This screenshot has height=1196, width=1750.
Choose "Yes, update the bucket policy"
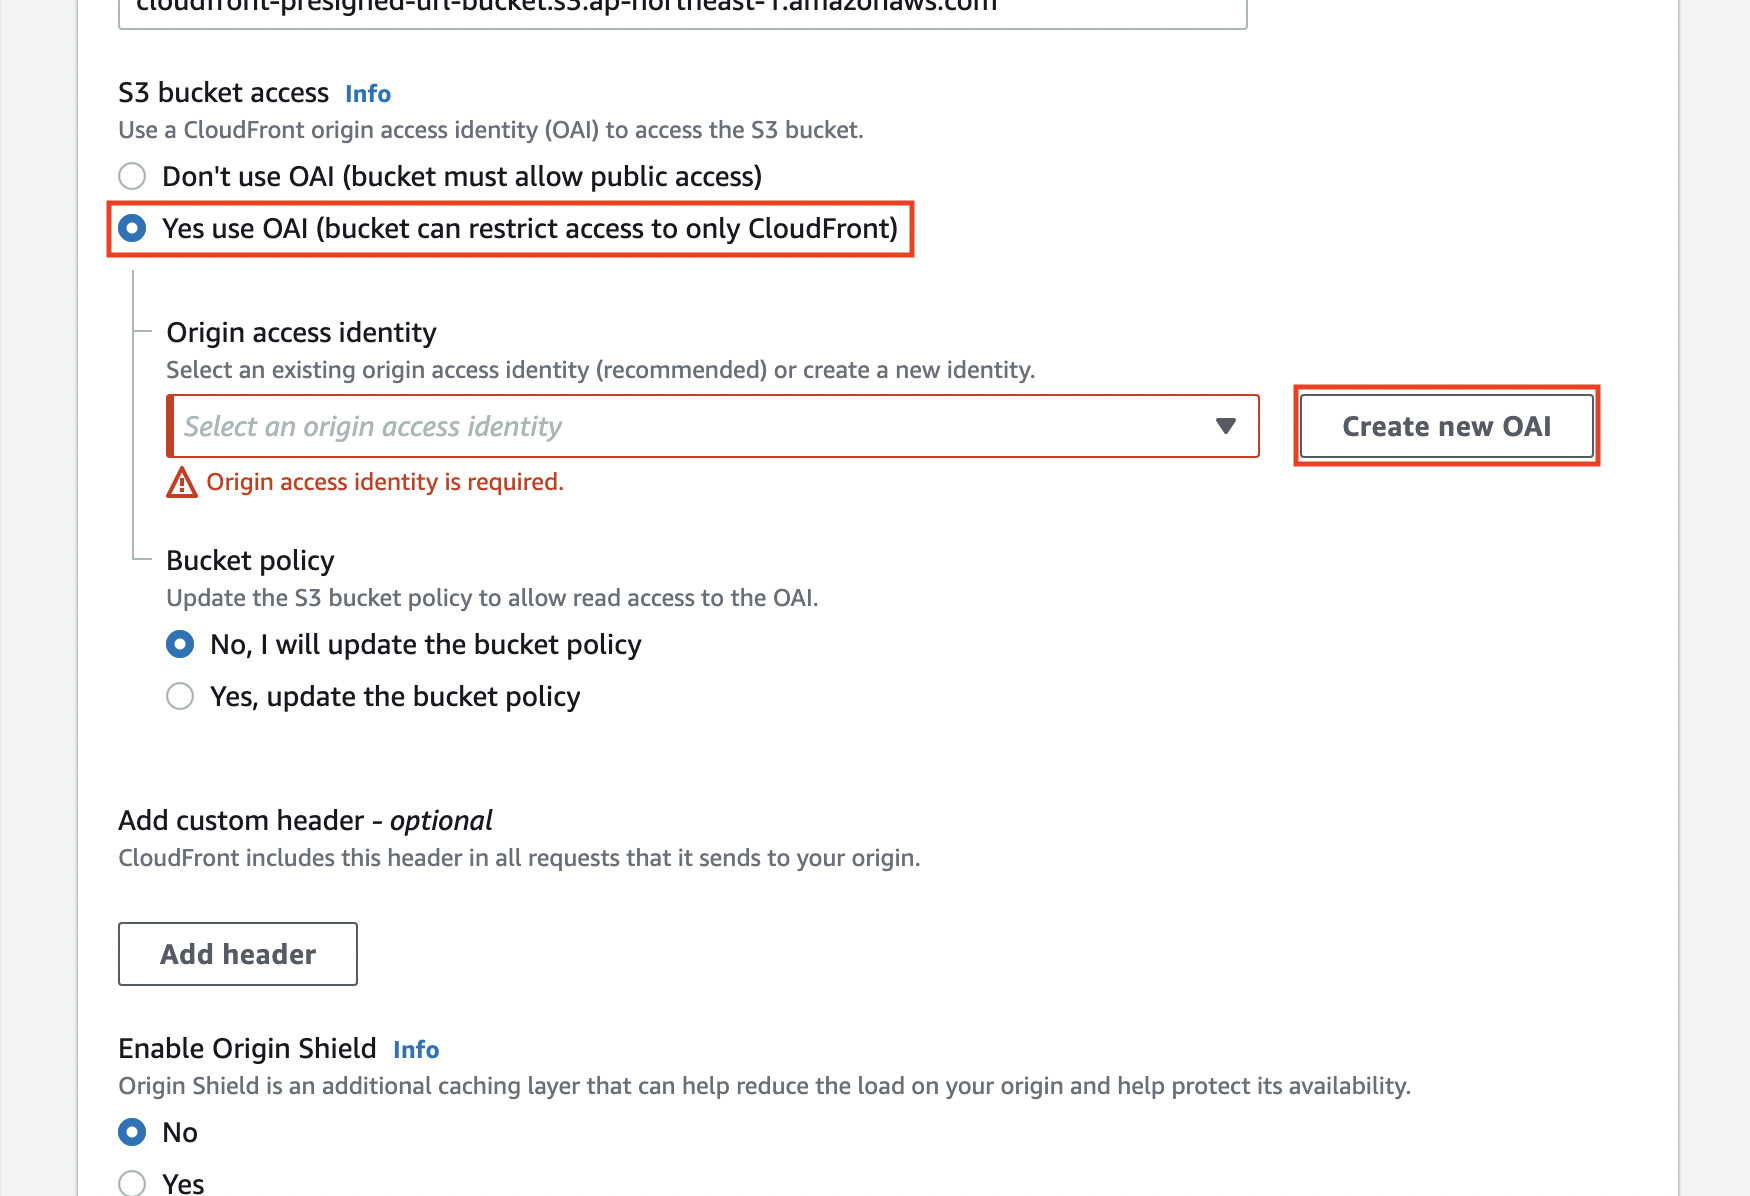(180, 696)
